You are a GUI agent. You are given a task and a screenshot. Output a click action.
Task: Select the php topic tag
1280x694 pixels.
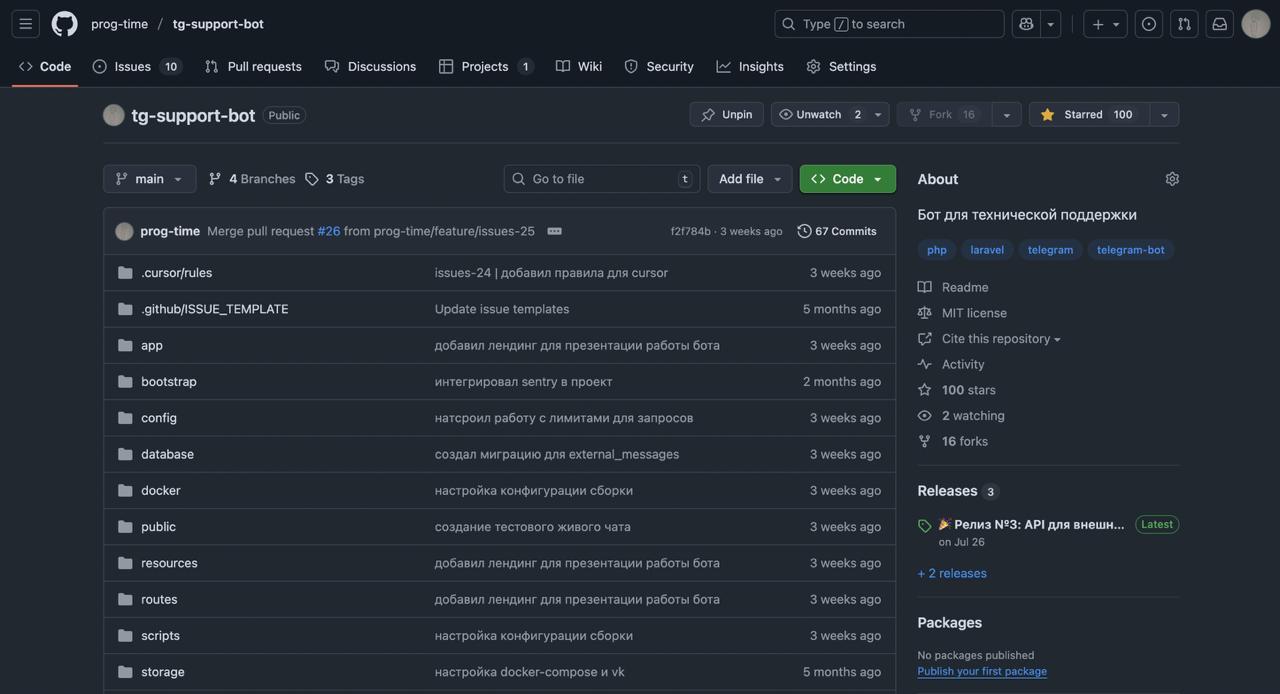click(x=937, y=250)
